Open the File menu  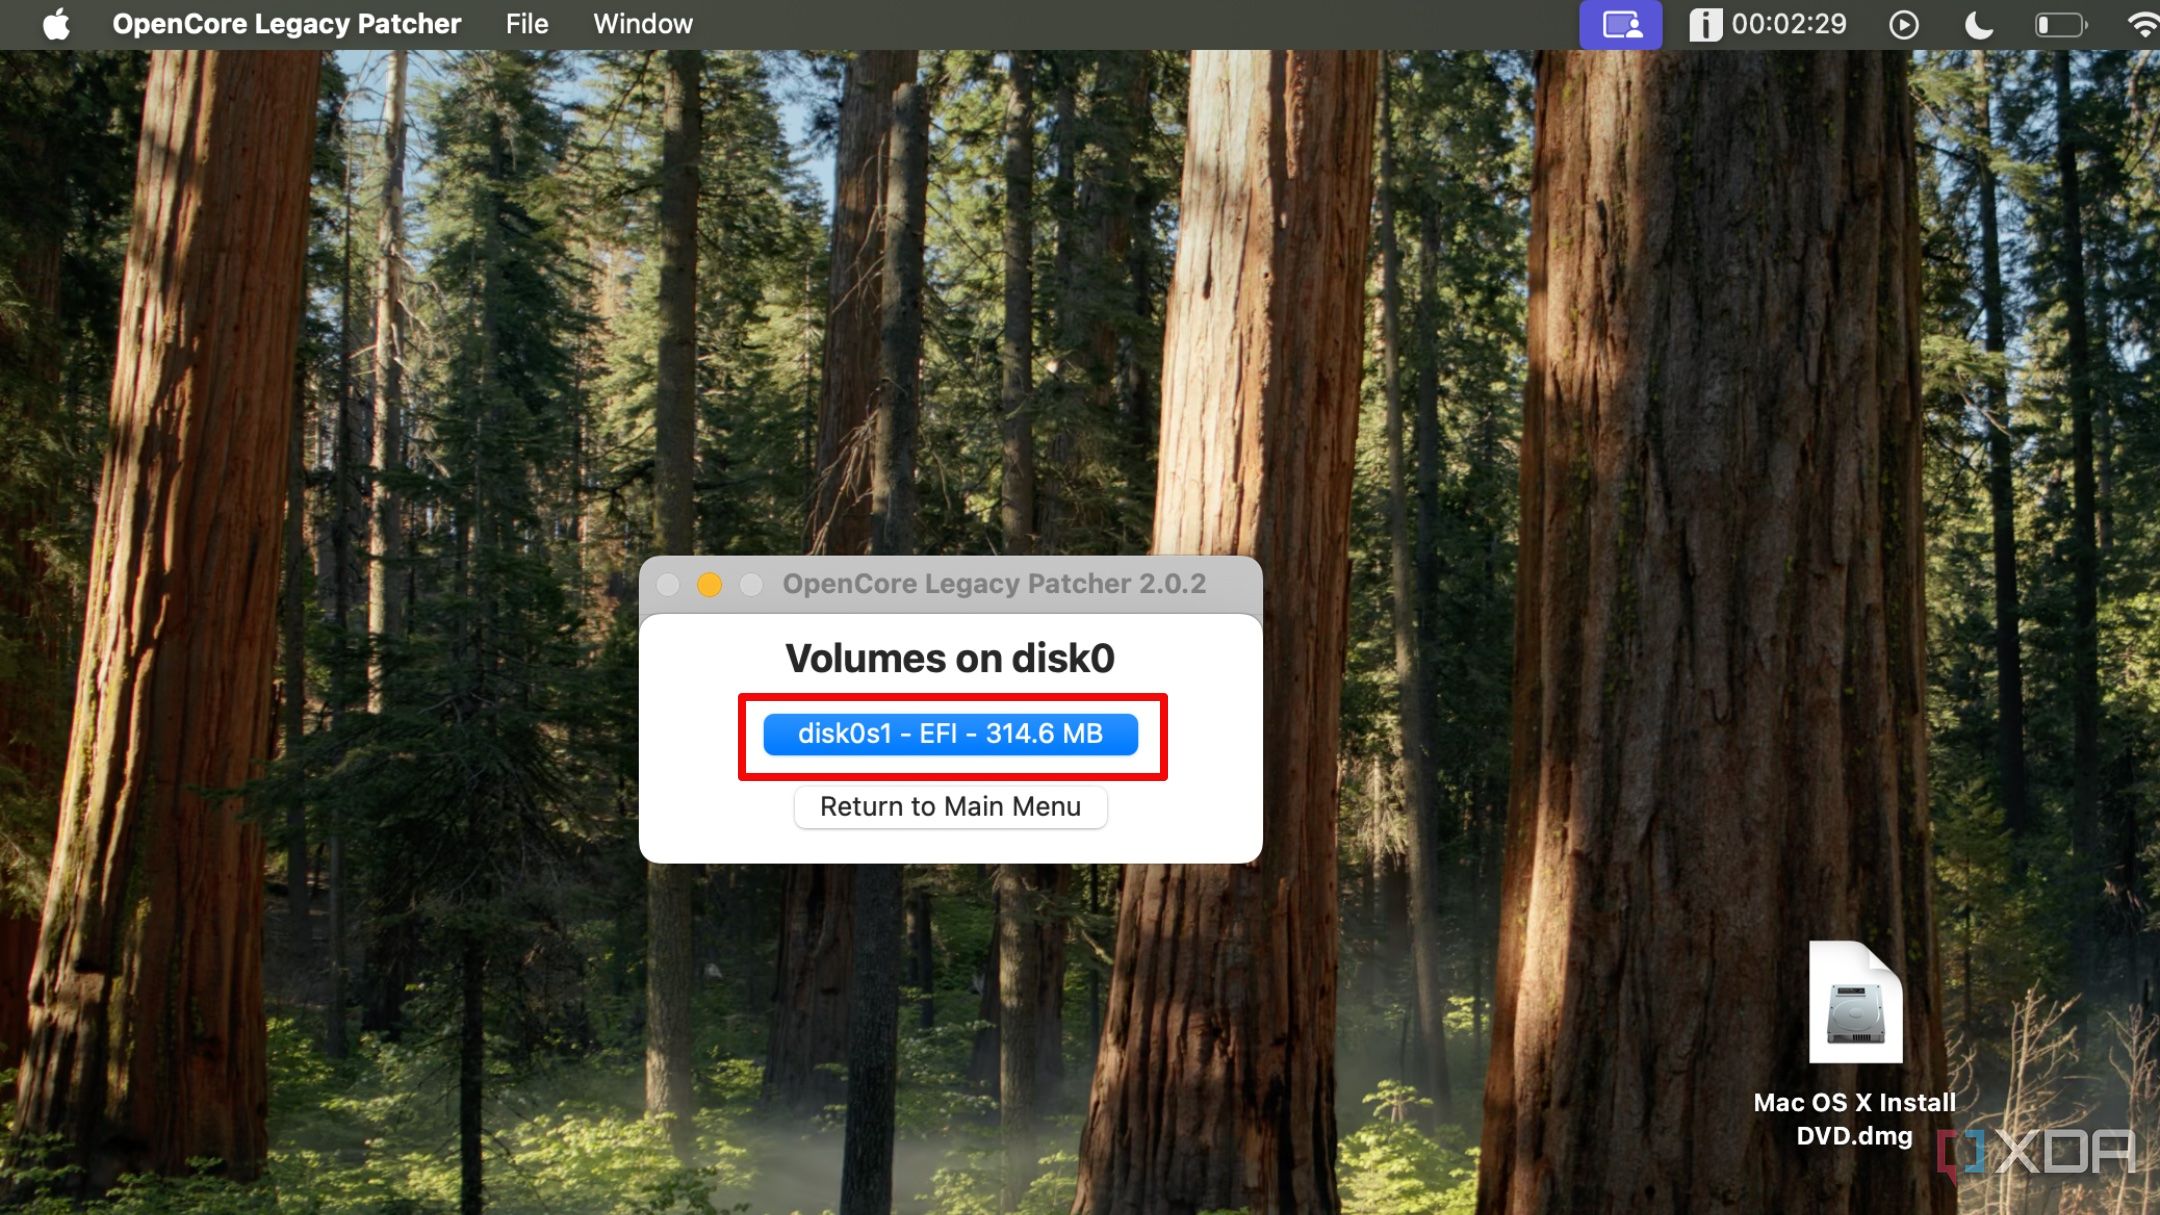(x=524, y=24)
